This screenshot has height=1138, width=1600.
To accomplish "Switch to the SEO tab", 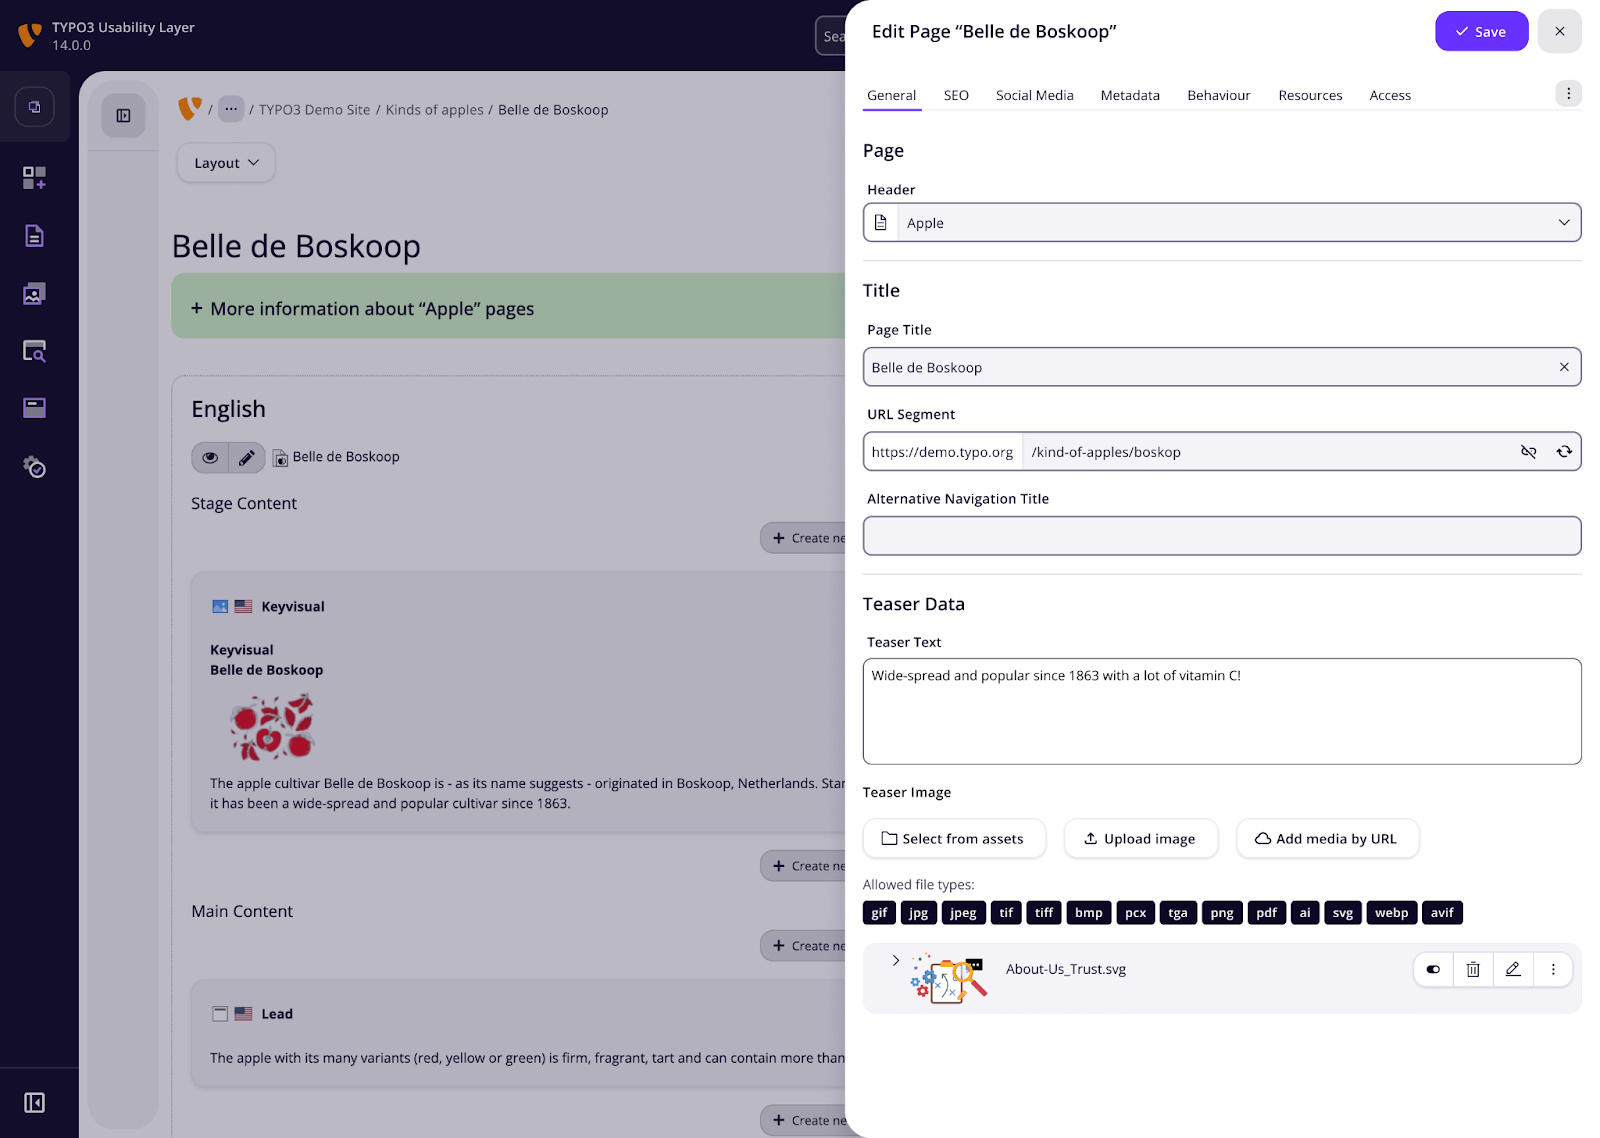I will 955,95.
